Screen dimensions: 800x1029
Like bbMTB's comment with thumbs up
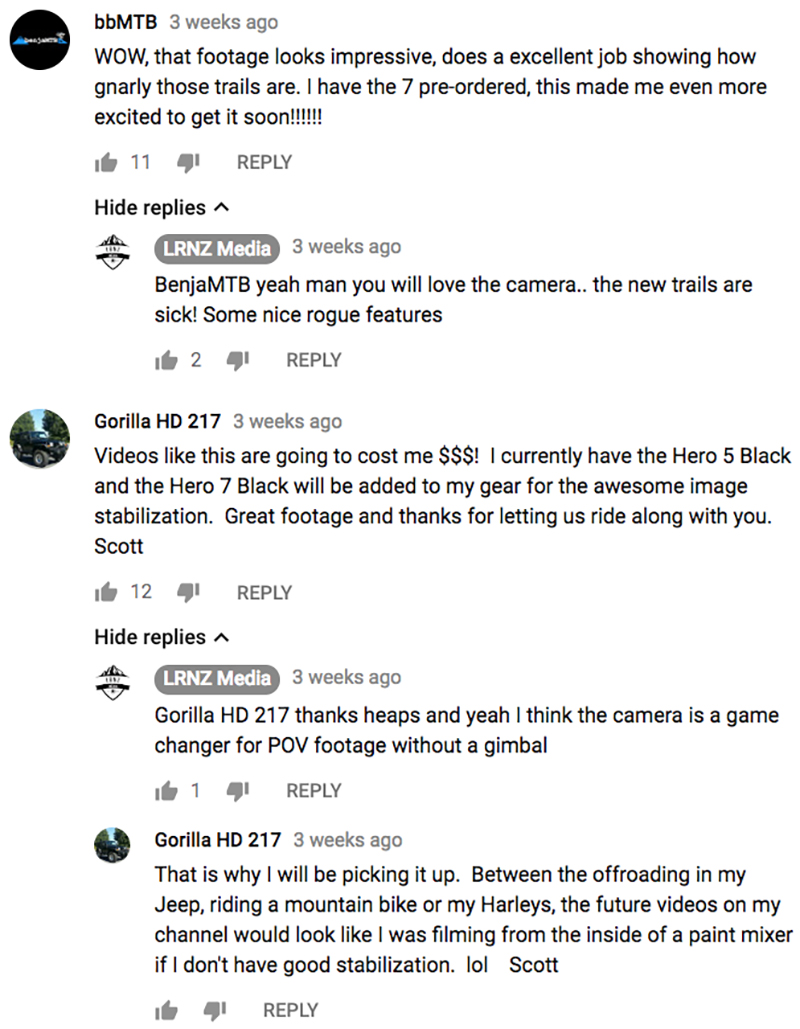[x=106, y=162]
